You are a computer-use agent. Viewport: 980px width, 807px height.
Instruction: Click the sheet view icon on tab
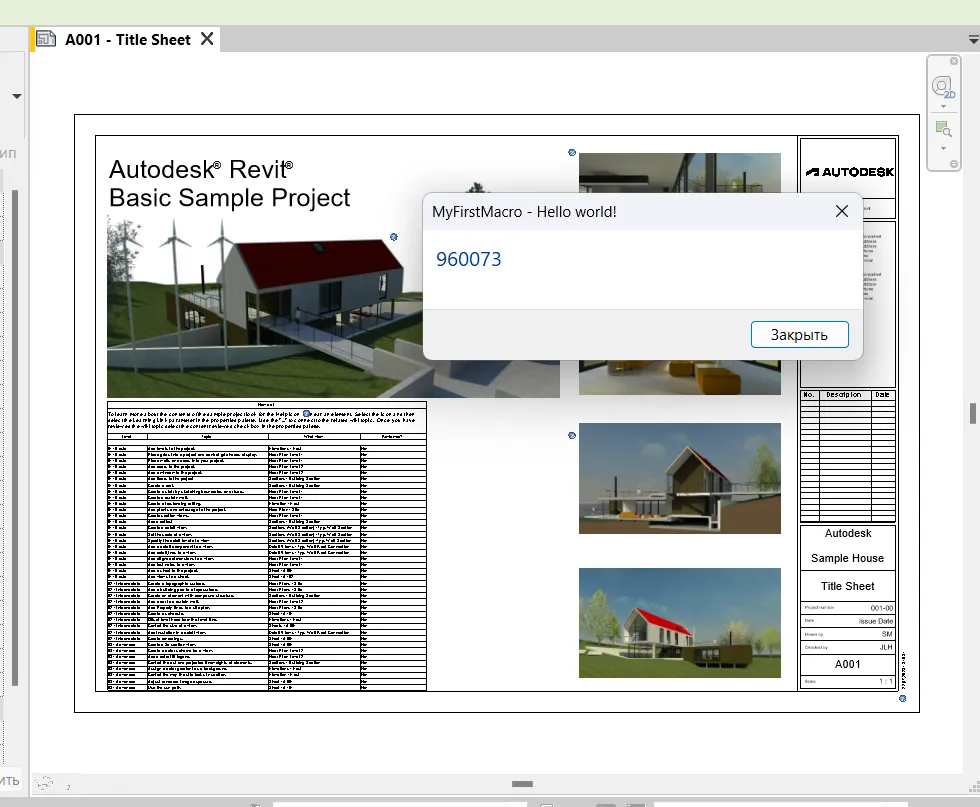click(x=46, y=39)
